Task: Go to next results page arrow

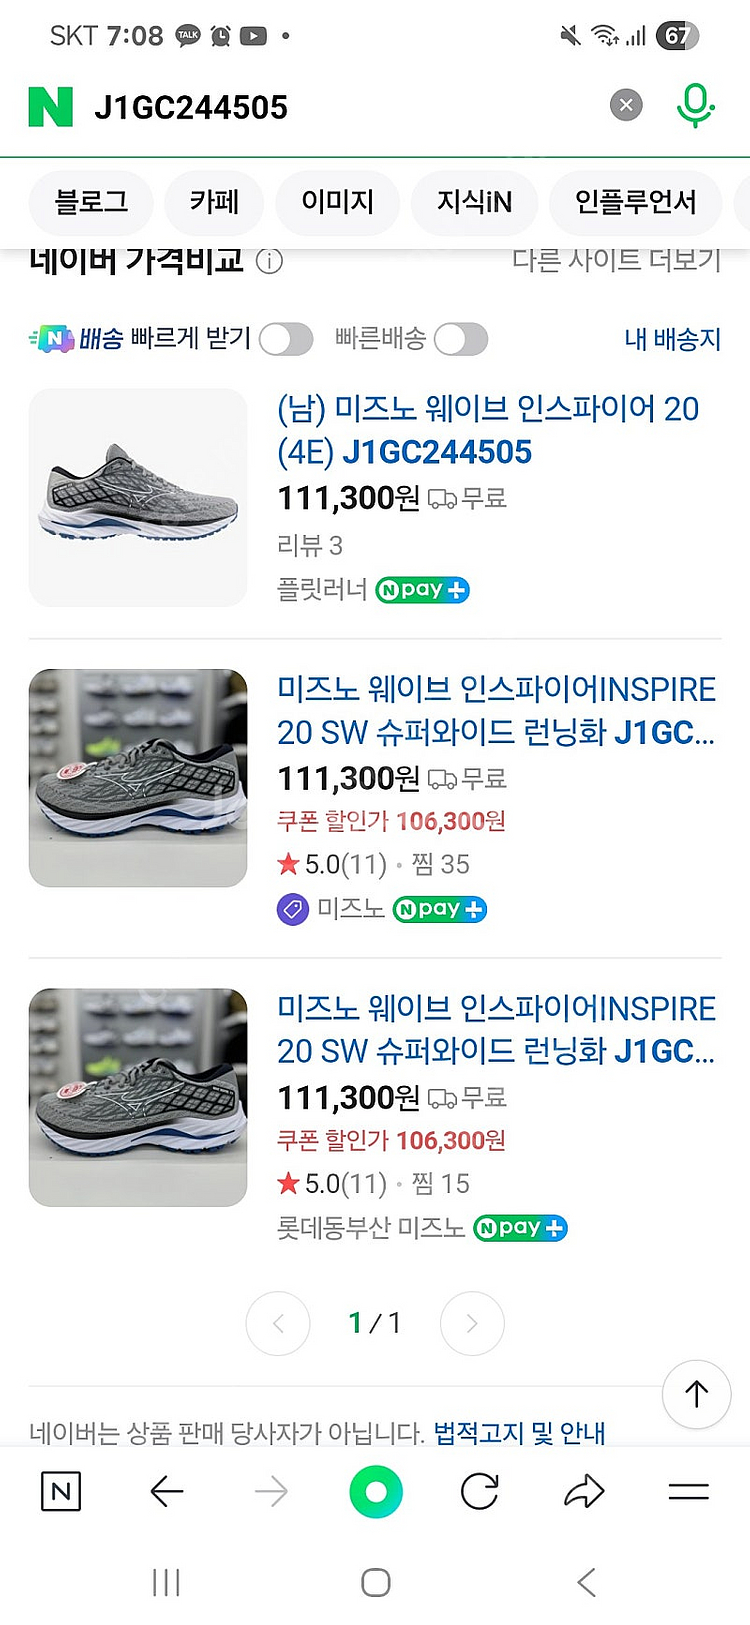Action: 472,1323
